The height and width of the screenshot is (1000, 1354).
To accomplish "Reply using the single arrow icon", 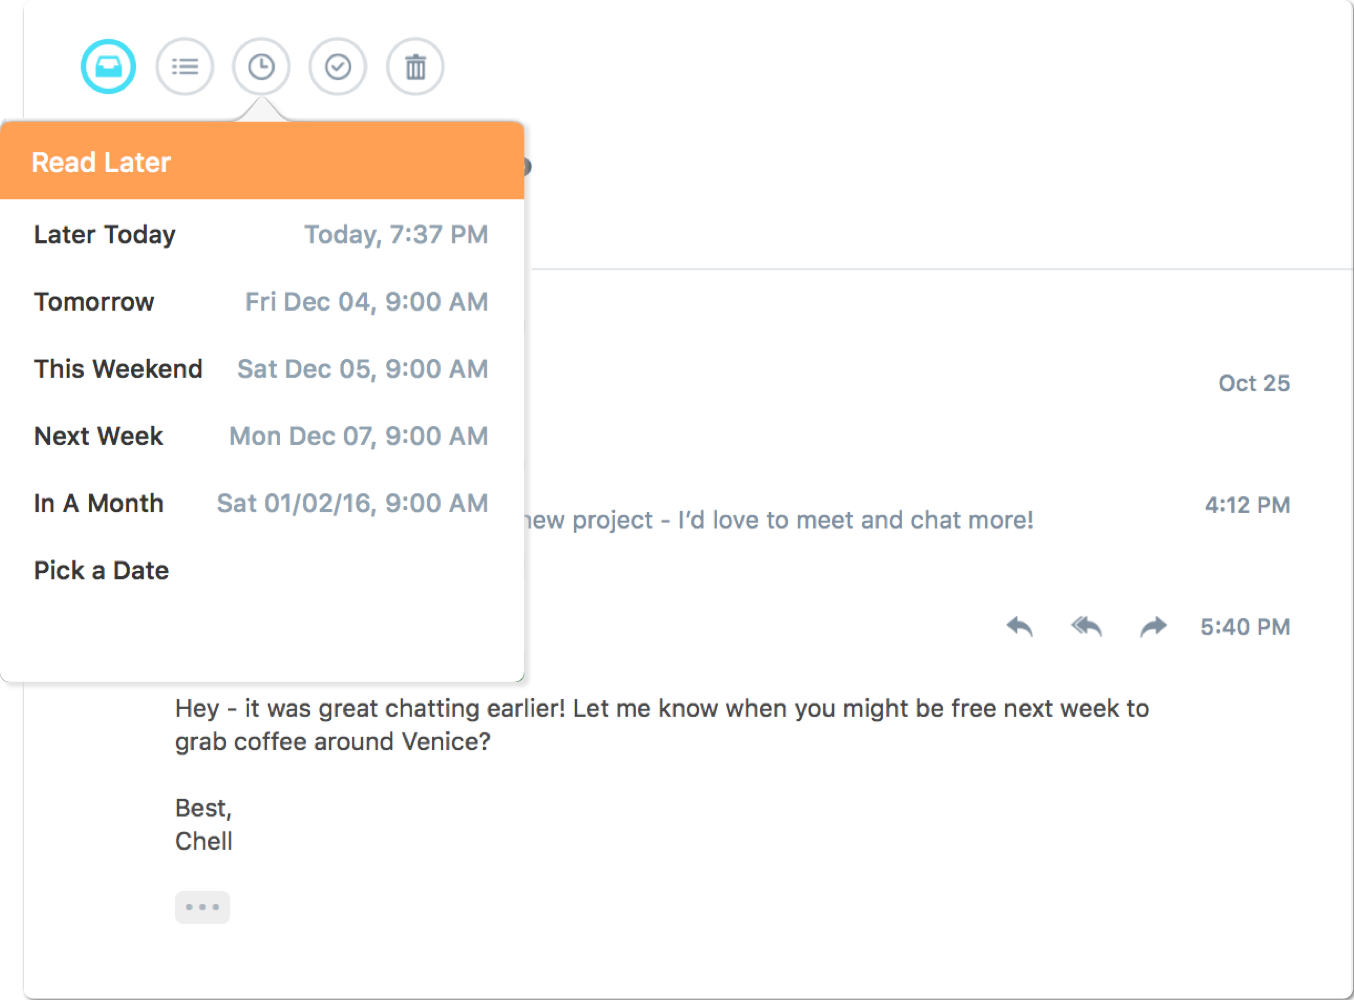I will [1019, 627].
